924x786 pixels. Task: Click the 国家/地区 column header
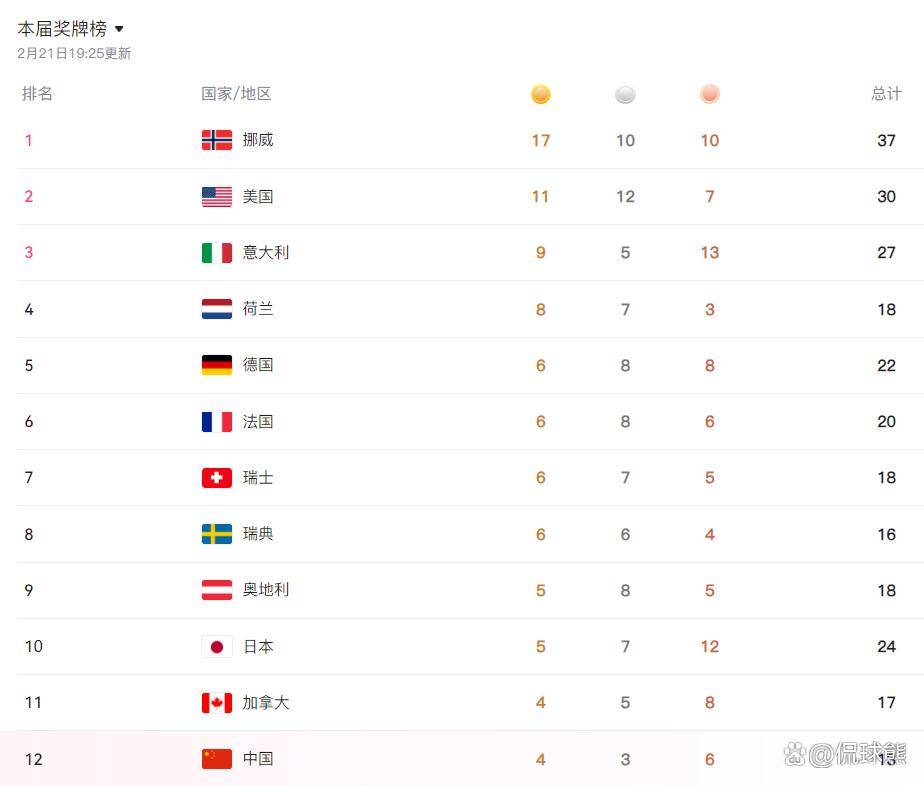[x=236, y=94]
